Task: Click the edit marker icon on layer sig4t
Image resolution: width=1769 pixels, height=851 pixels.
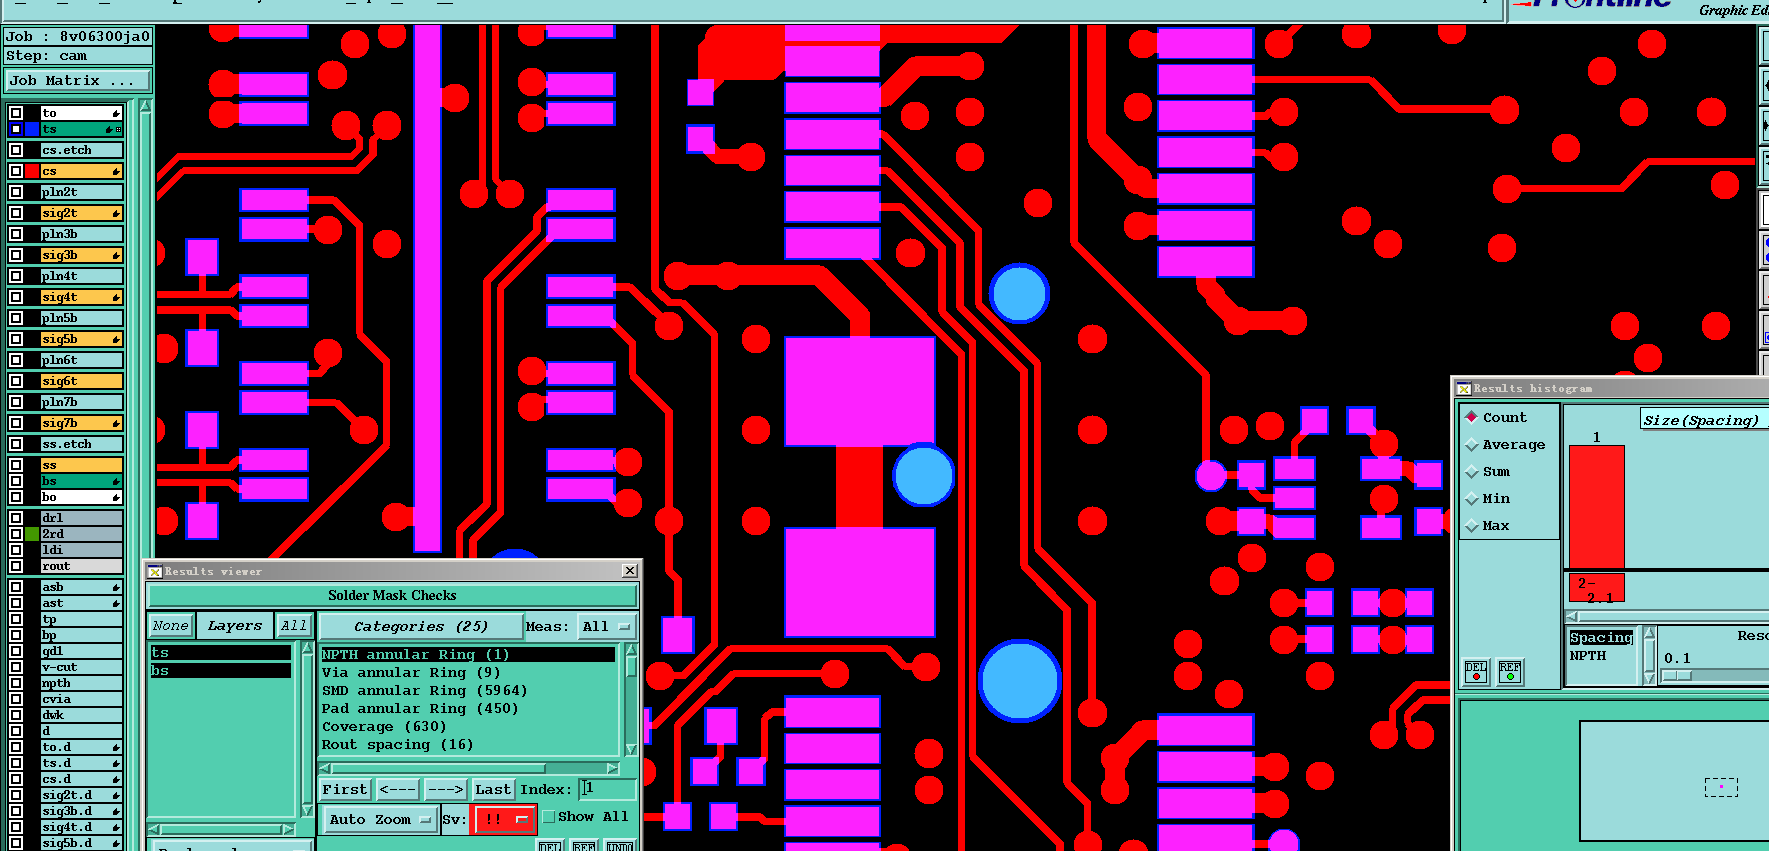Action: point(116,297)
